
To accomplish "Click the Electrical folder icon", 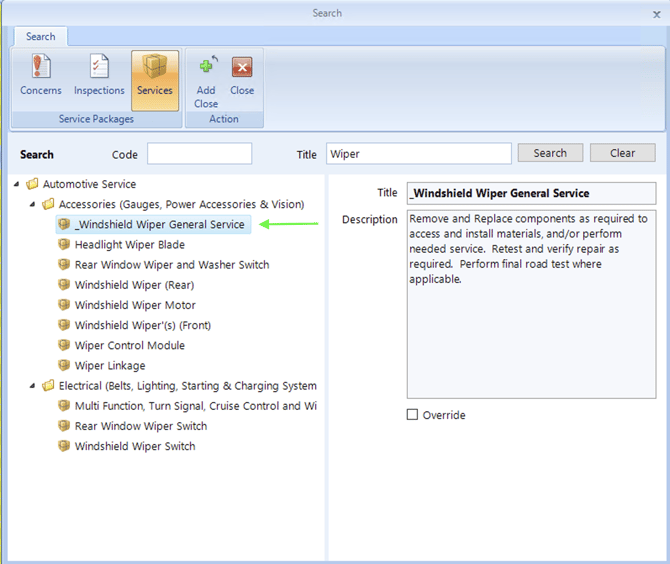I will coord(48,385).
